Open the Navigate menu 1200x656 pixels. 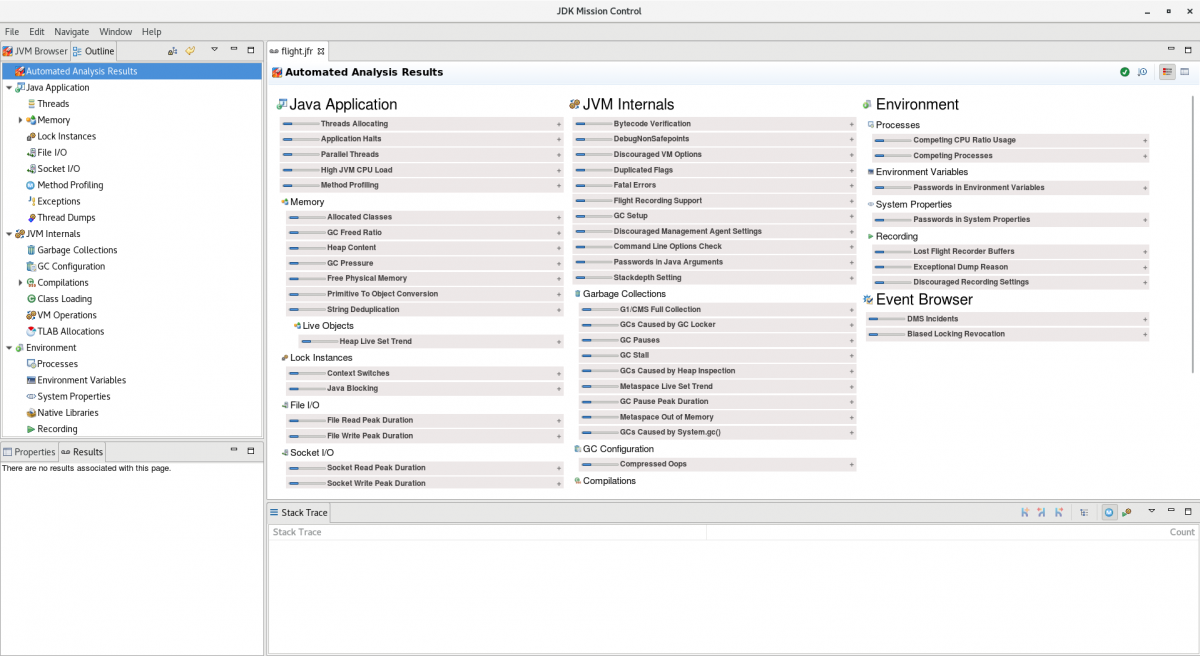(x=72, y=31)
